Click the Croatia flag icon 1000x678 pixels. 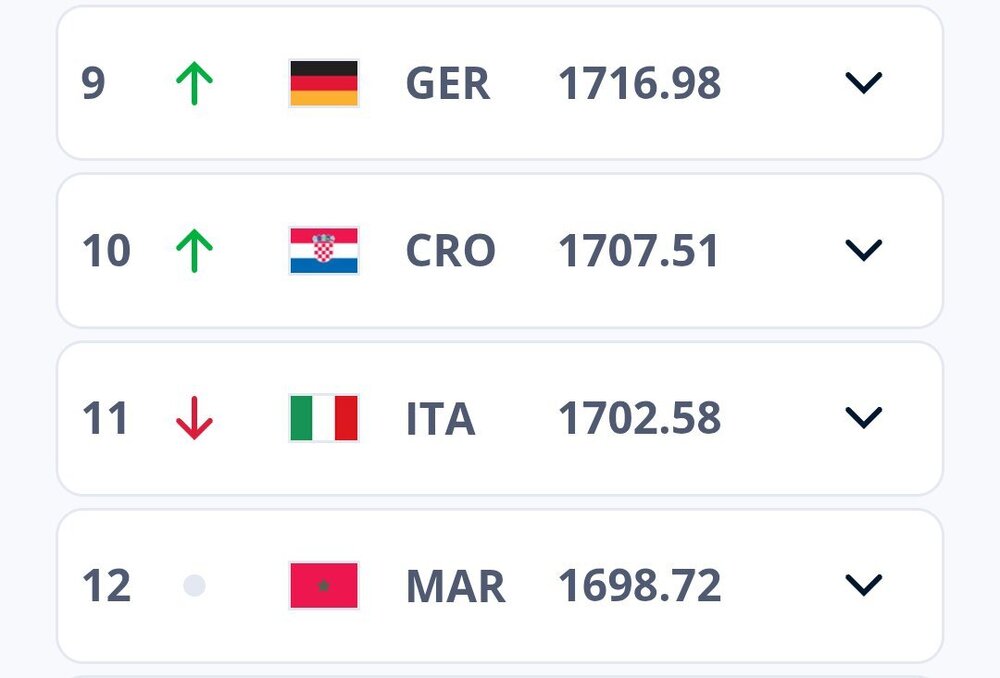[x=323, y=251]
